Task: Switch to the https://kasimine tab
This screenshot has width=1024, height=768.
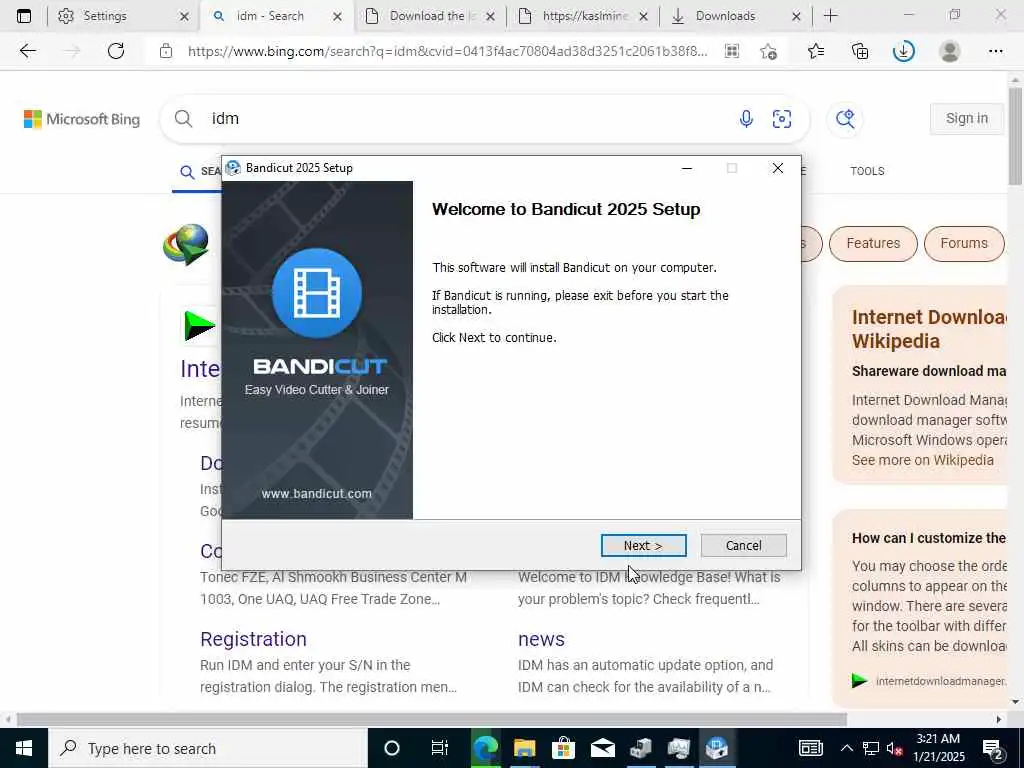Action: pyautogui.click(x=575, y=16)
